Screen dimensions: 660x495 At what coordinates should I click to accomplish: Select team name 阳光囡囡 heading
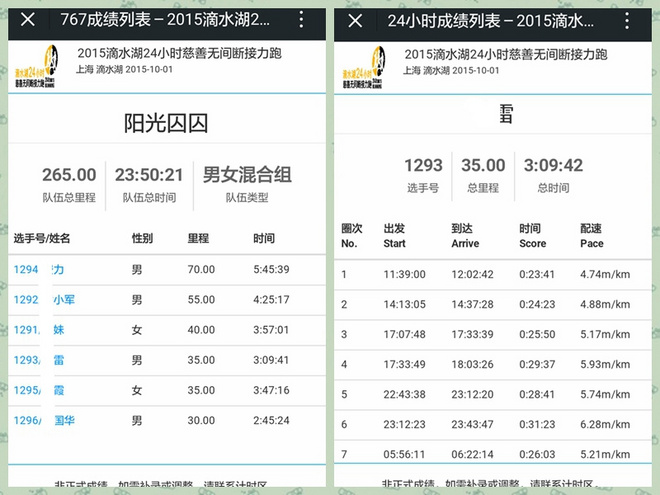[x=166, y=123]
